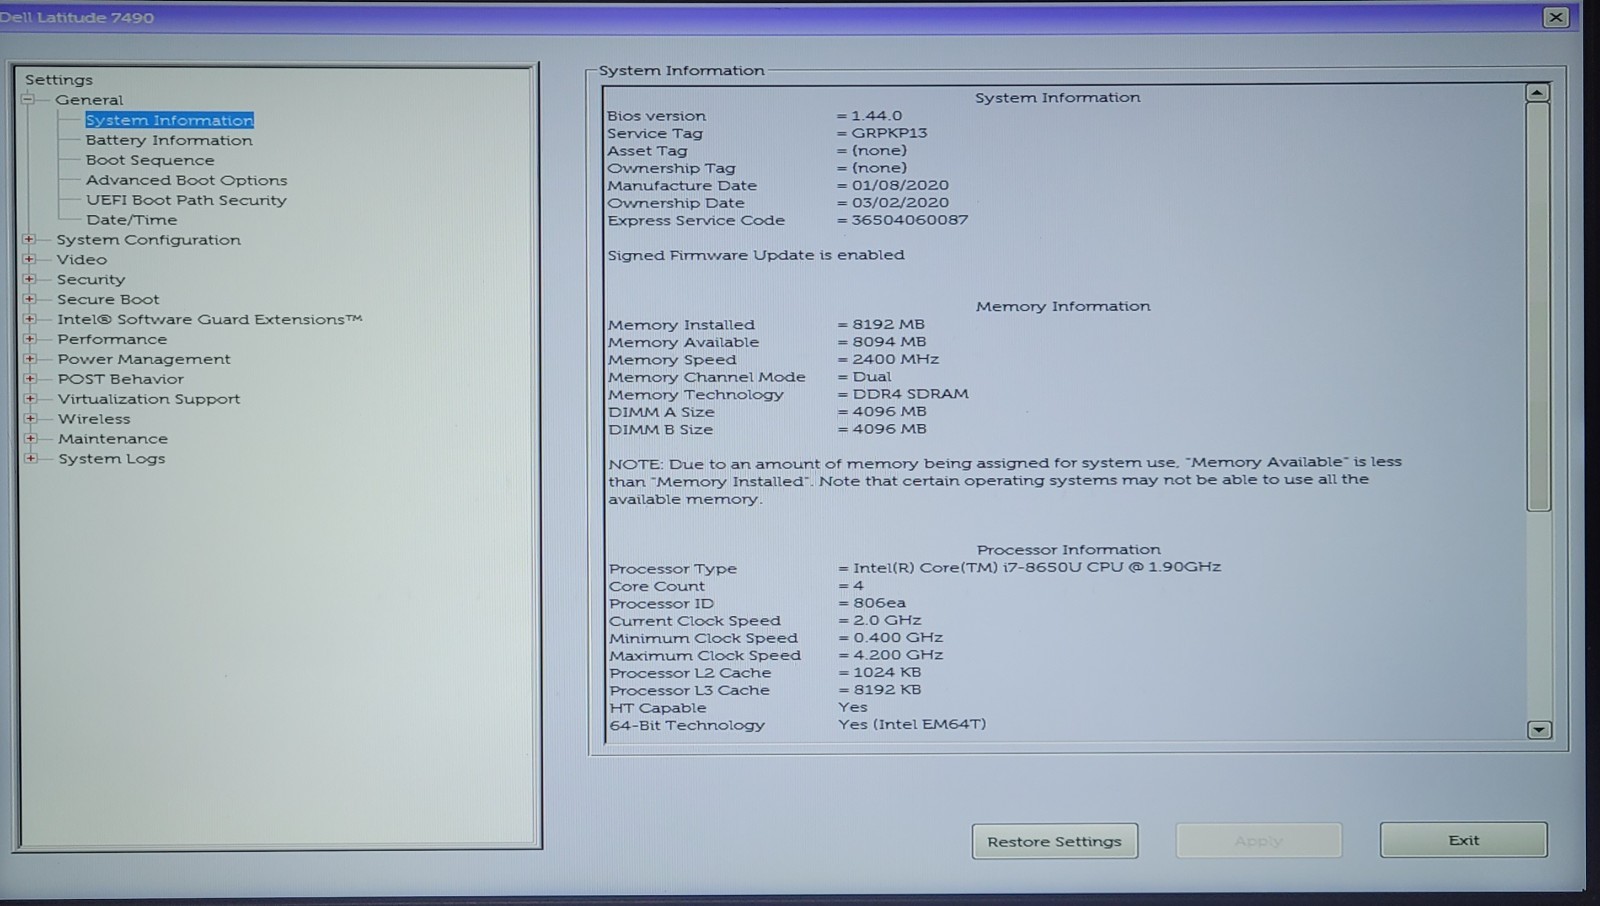Close the Dell Latitude 7490 BIOS window
Image resolution: width=1600 pixels, height=906 pixels.
(x=1555, y=17)
